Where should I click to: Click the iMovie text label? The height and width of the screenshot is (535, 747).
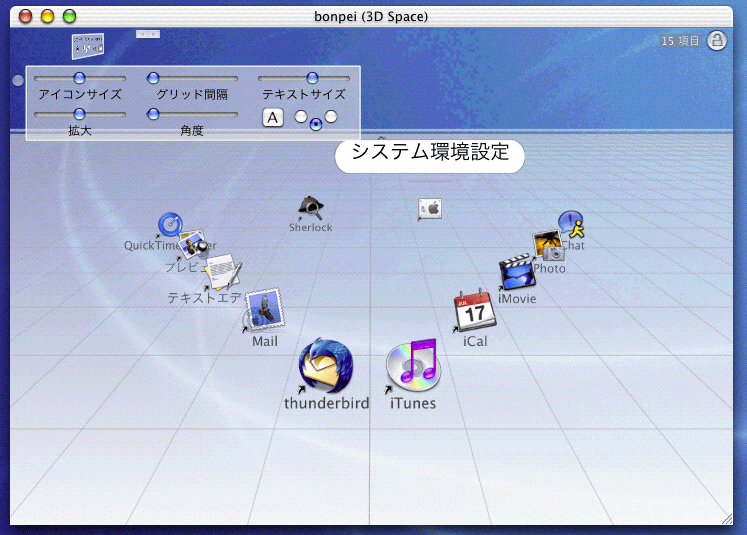(x=517, y=299)
